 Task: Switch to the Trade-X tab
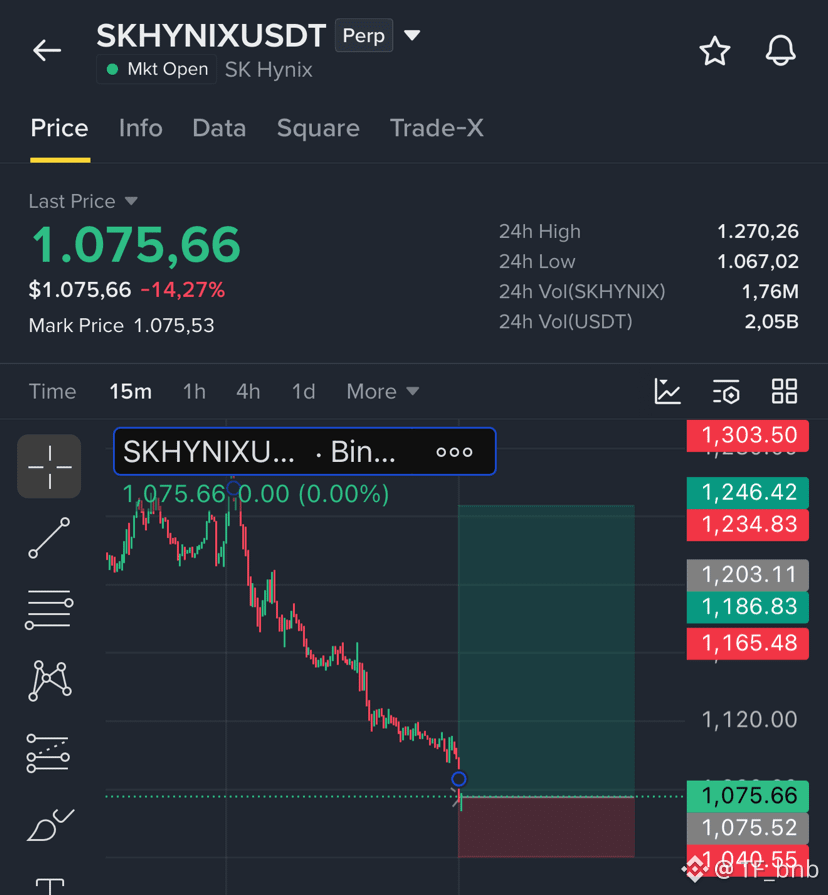pos(437,128)
